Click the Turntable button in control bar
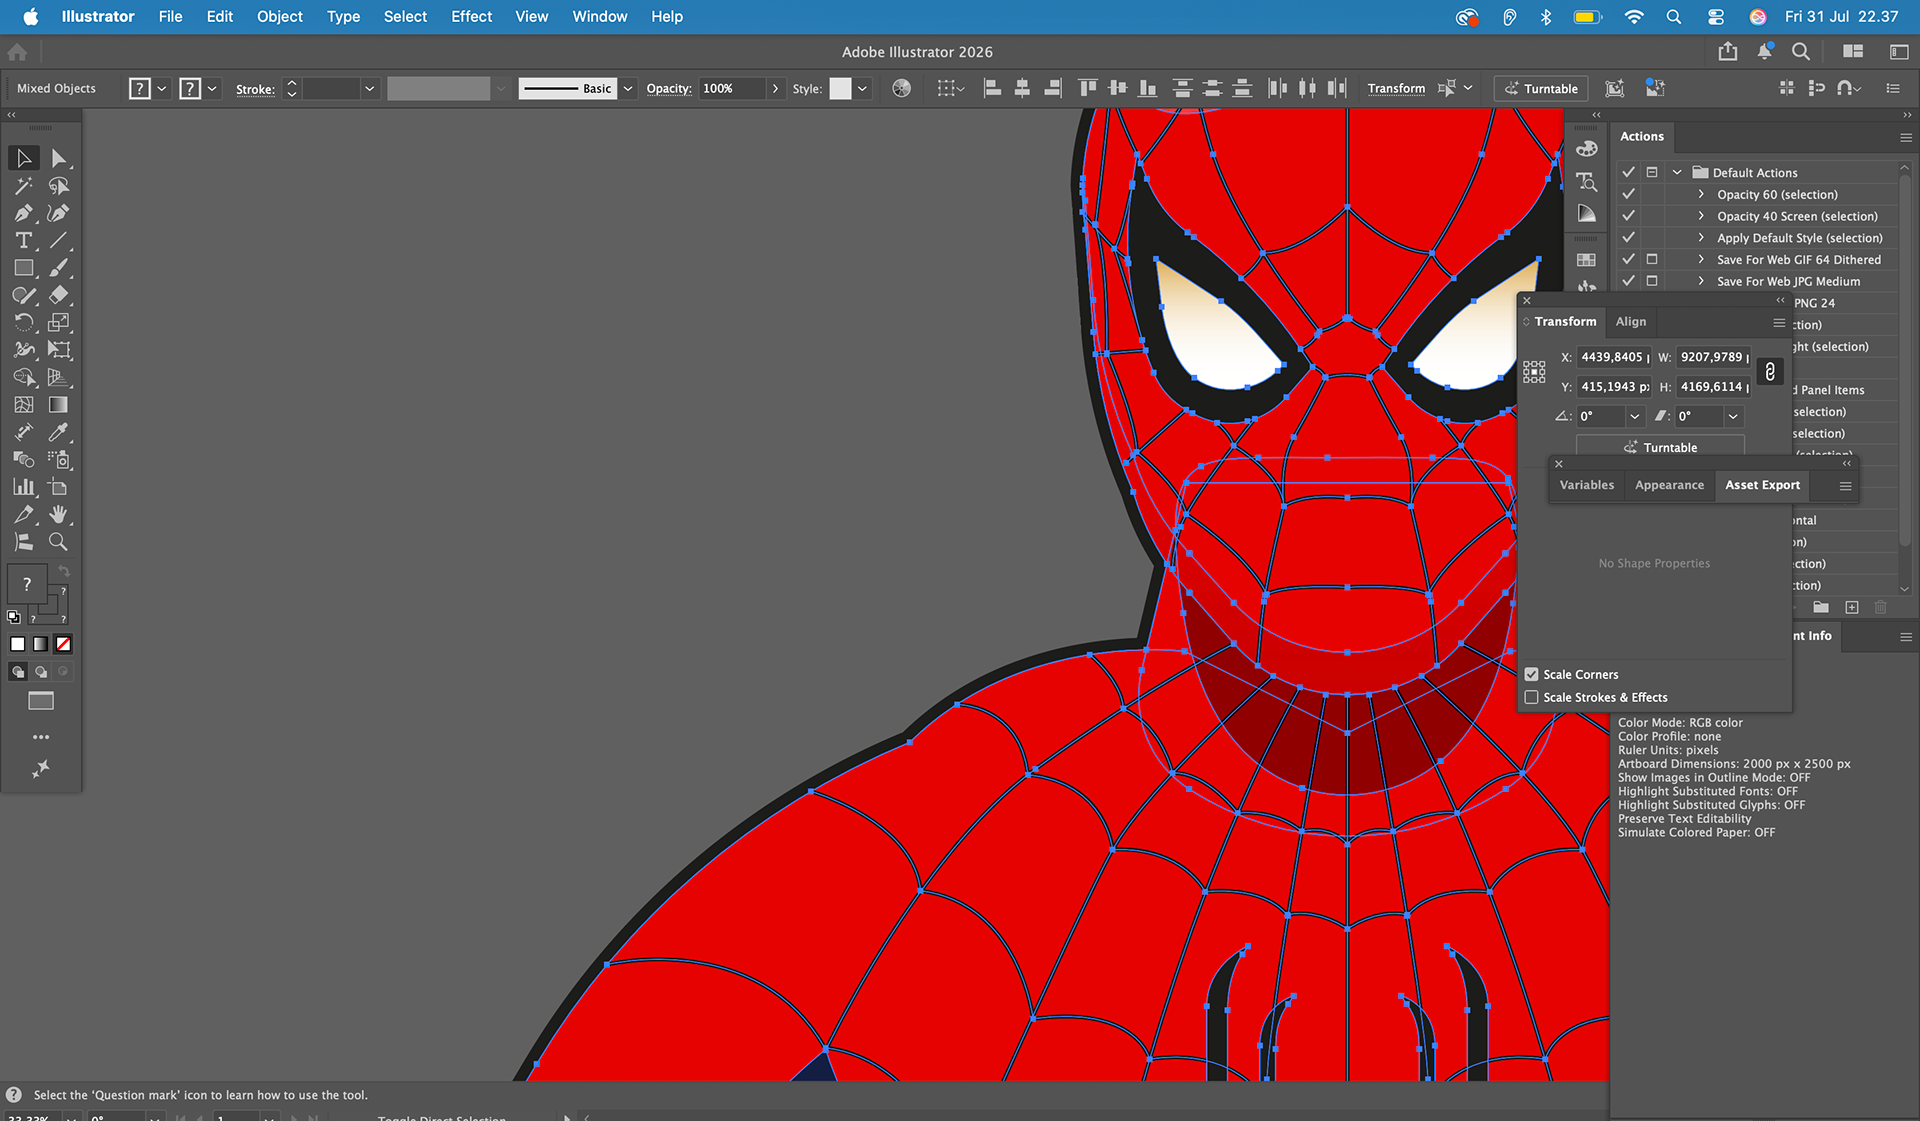This screenshot has height=1121, width=1920. tap(1542, 88)
